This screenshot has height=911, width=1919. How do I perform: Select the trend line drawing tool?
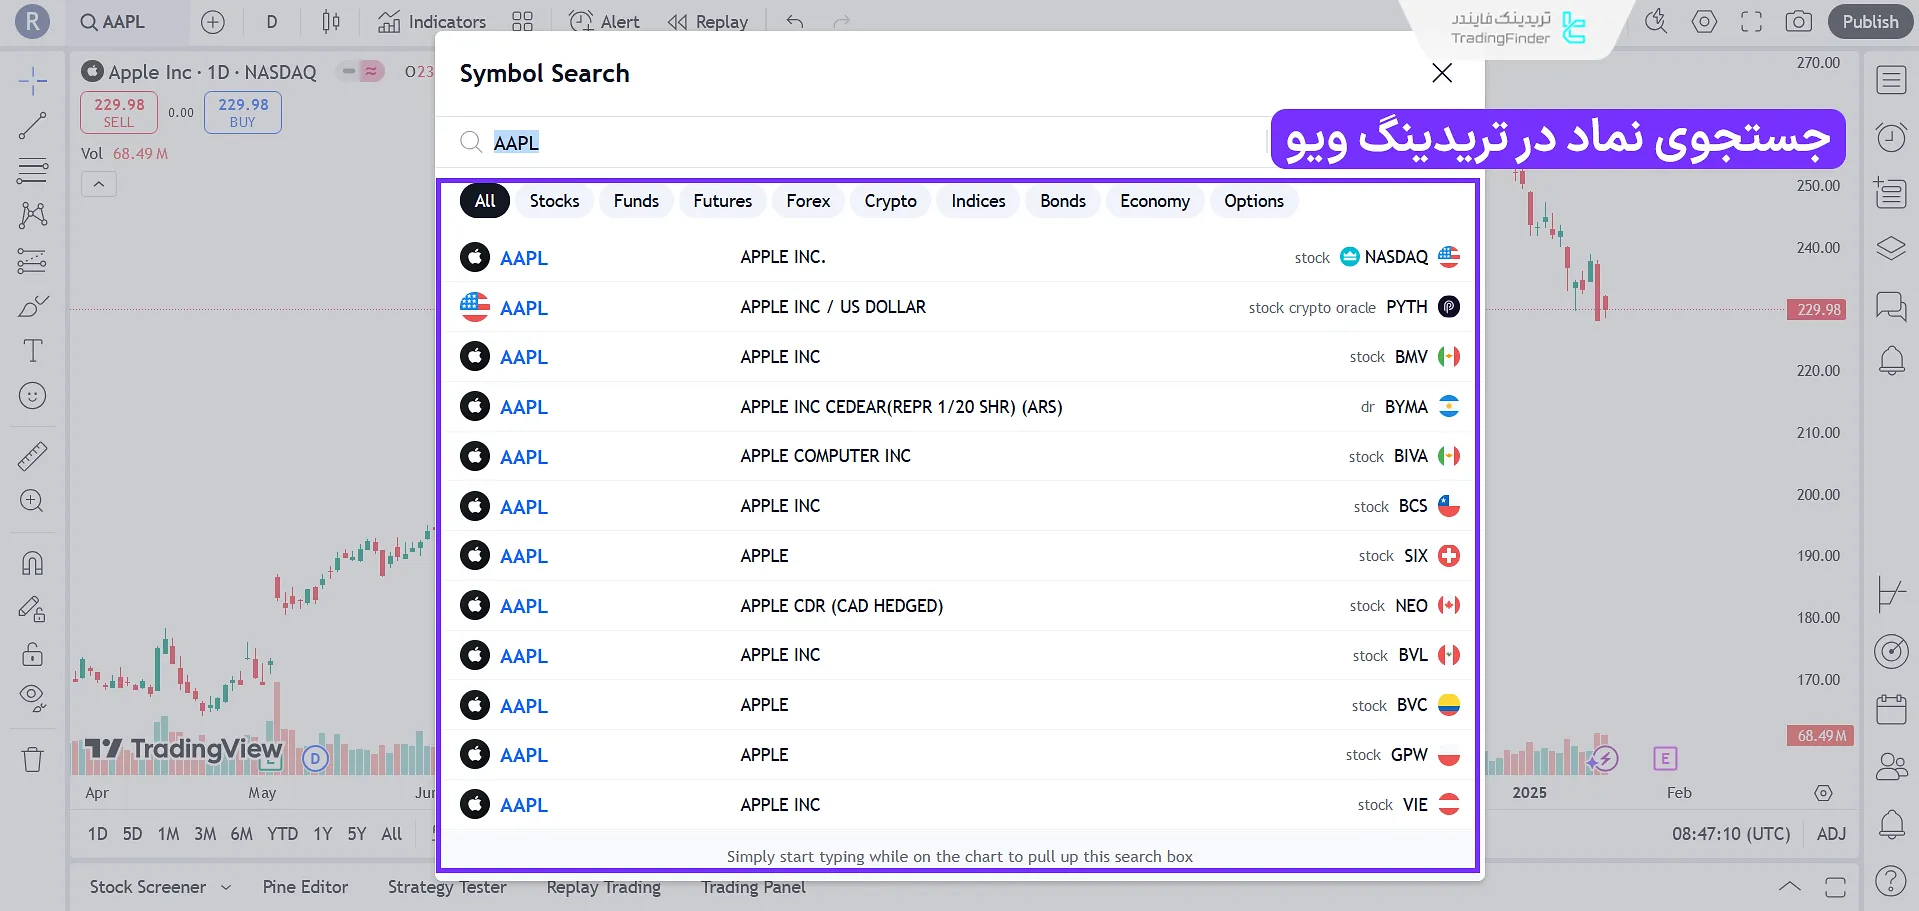32,126
